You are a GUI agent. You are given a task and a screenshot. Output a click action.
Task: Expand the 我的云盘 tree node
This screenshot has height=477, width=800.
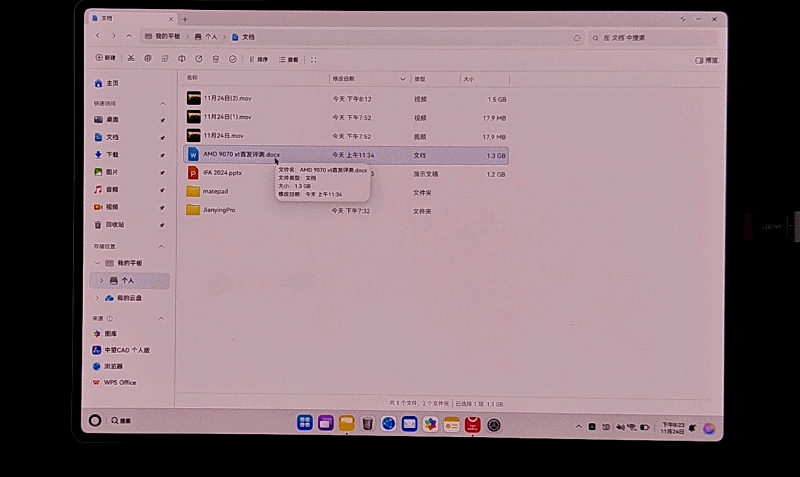tap(98, 298)
